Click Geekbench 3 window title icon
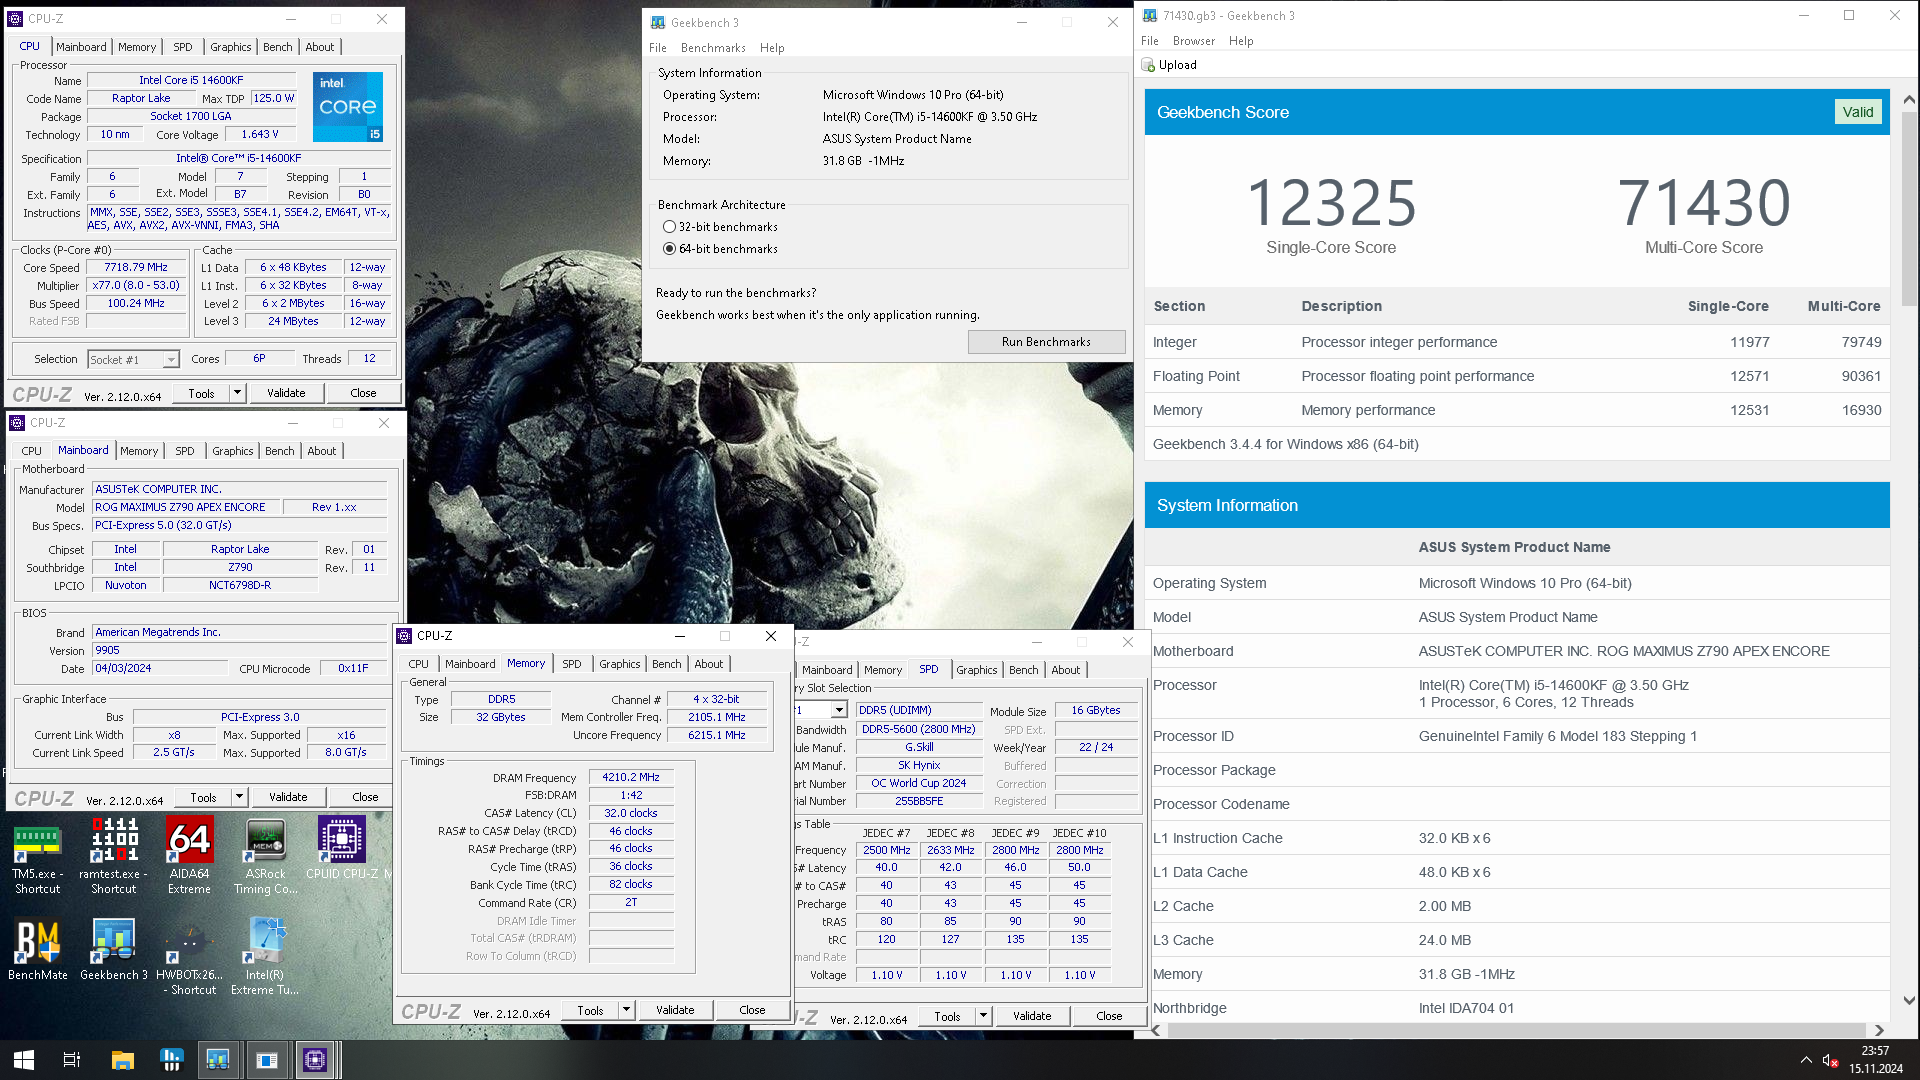 click(658, 22)
